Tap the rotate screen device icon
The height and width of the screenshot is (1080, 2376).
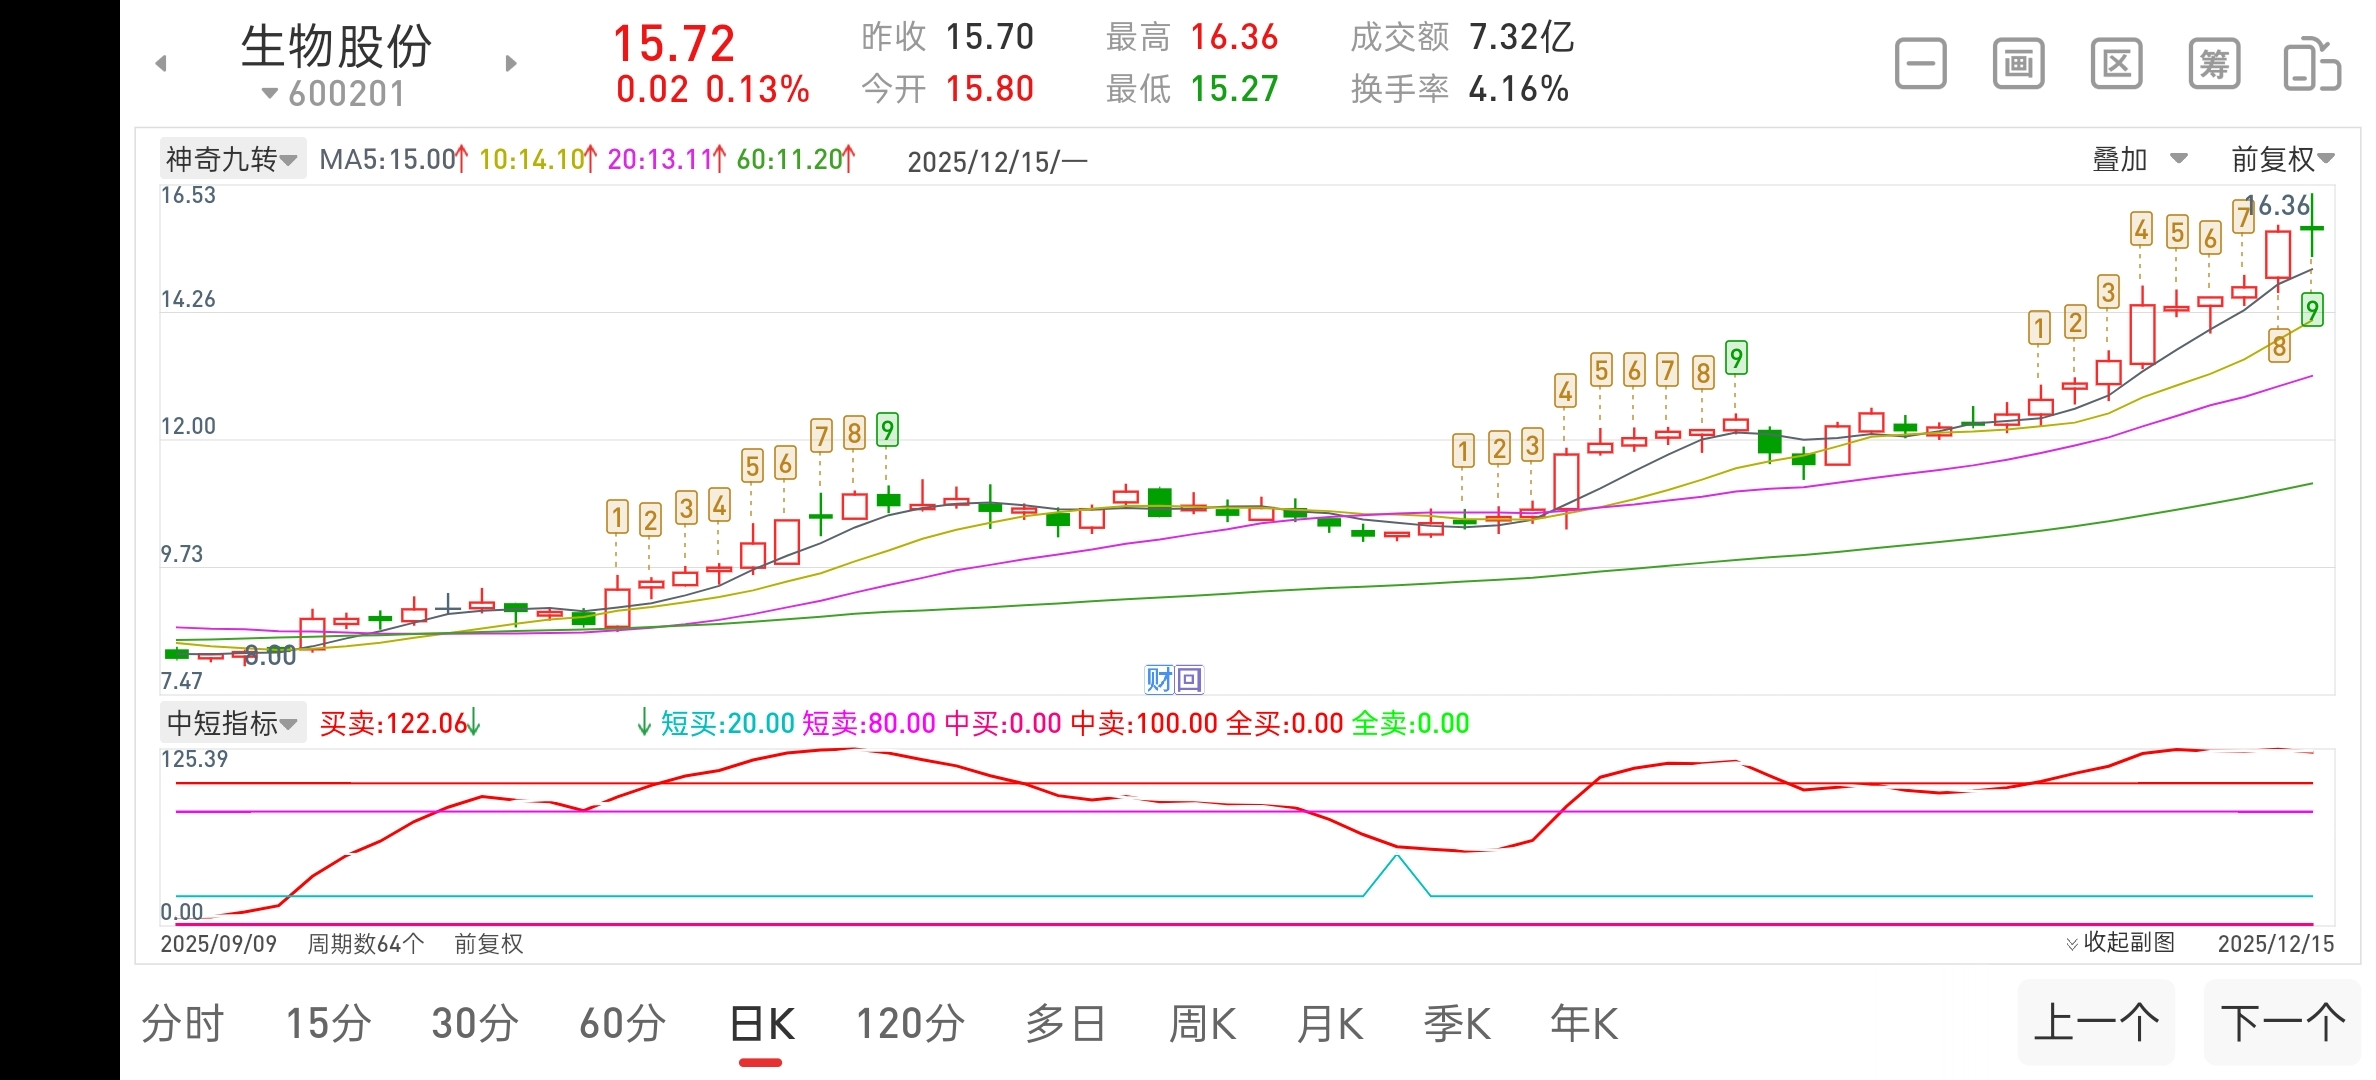pyautogui.click(x=2311, y=65)
